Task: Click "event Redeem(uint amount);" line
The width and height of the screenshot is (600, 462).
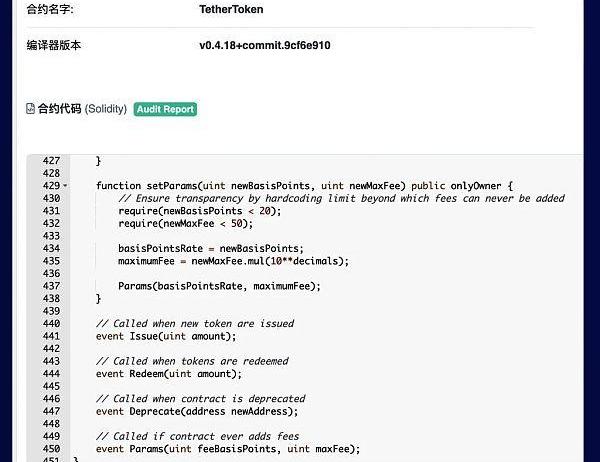Action: pyautogui.click(x=169, y=374)
